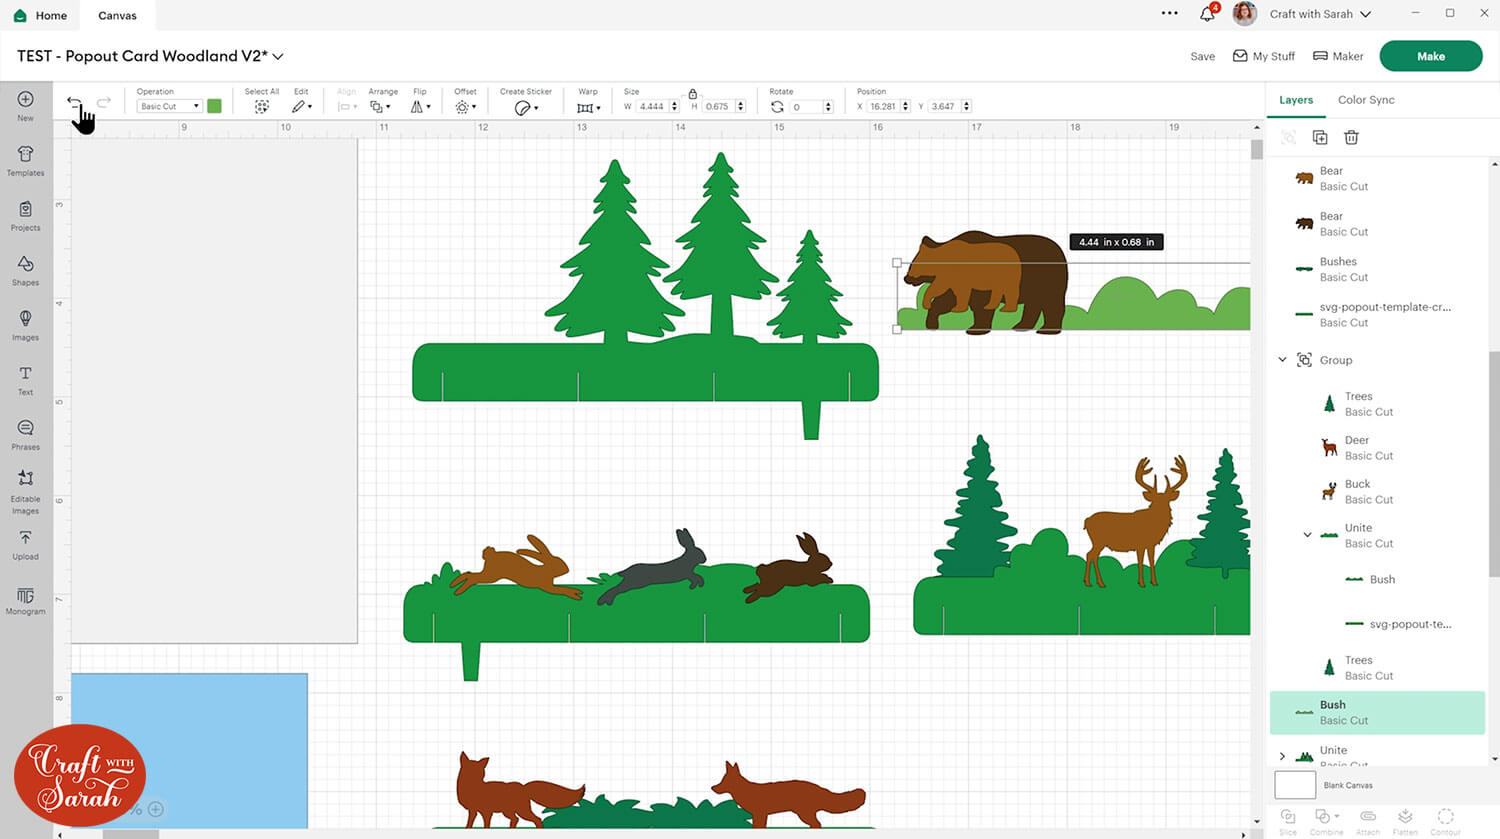
Task: Duplicate the selected layer using the duplicate icon
Action: click(1320, 137)
